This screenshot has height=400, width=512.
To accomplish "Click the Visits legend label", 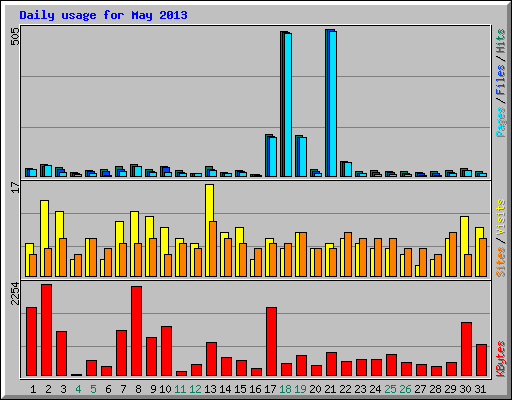I will click(x=501, y=218).
